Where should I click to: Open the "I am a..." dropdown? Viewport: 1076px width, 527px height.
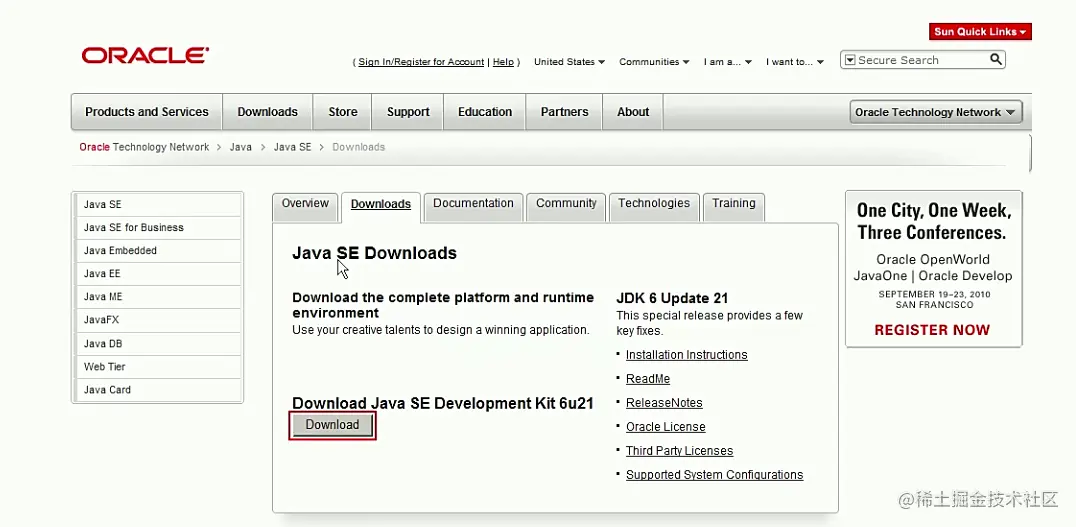(x=728, y=62)
